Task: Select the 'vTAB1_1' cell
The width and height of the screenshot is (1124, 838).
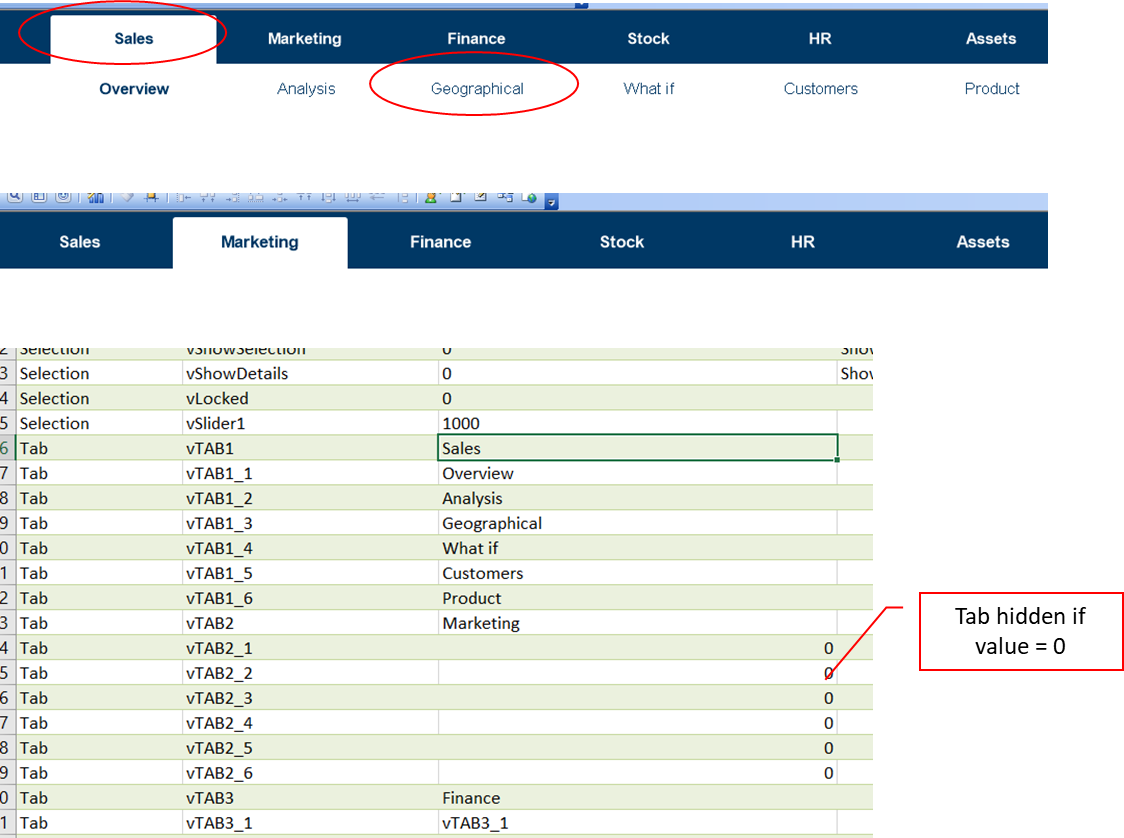Action: (310, 473)
